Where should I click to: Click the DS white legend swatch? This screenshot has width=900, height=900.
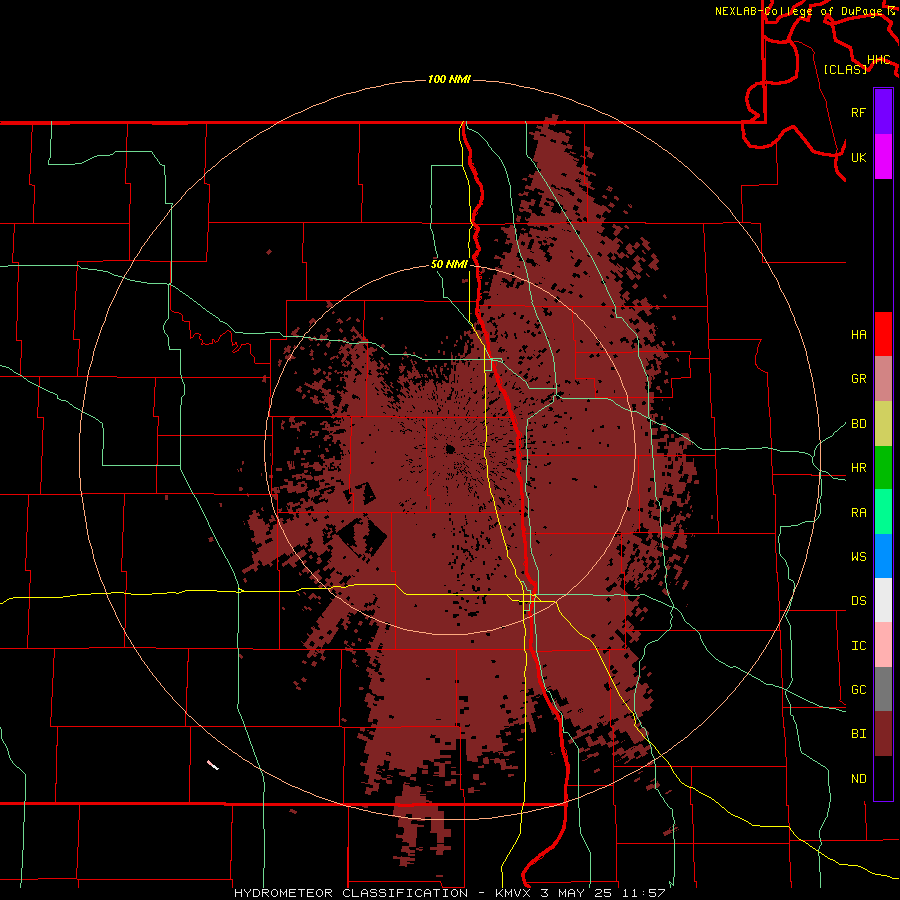(x=883, y=600)
